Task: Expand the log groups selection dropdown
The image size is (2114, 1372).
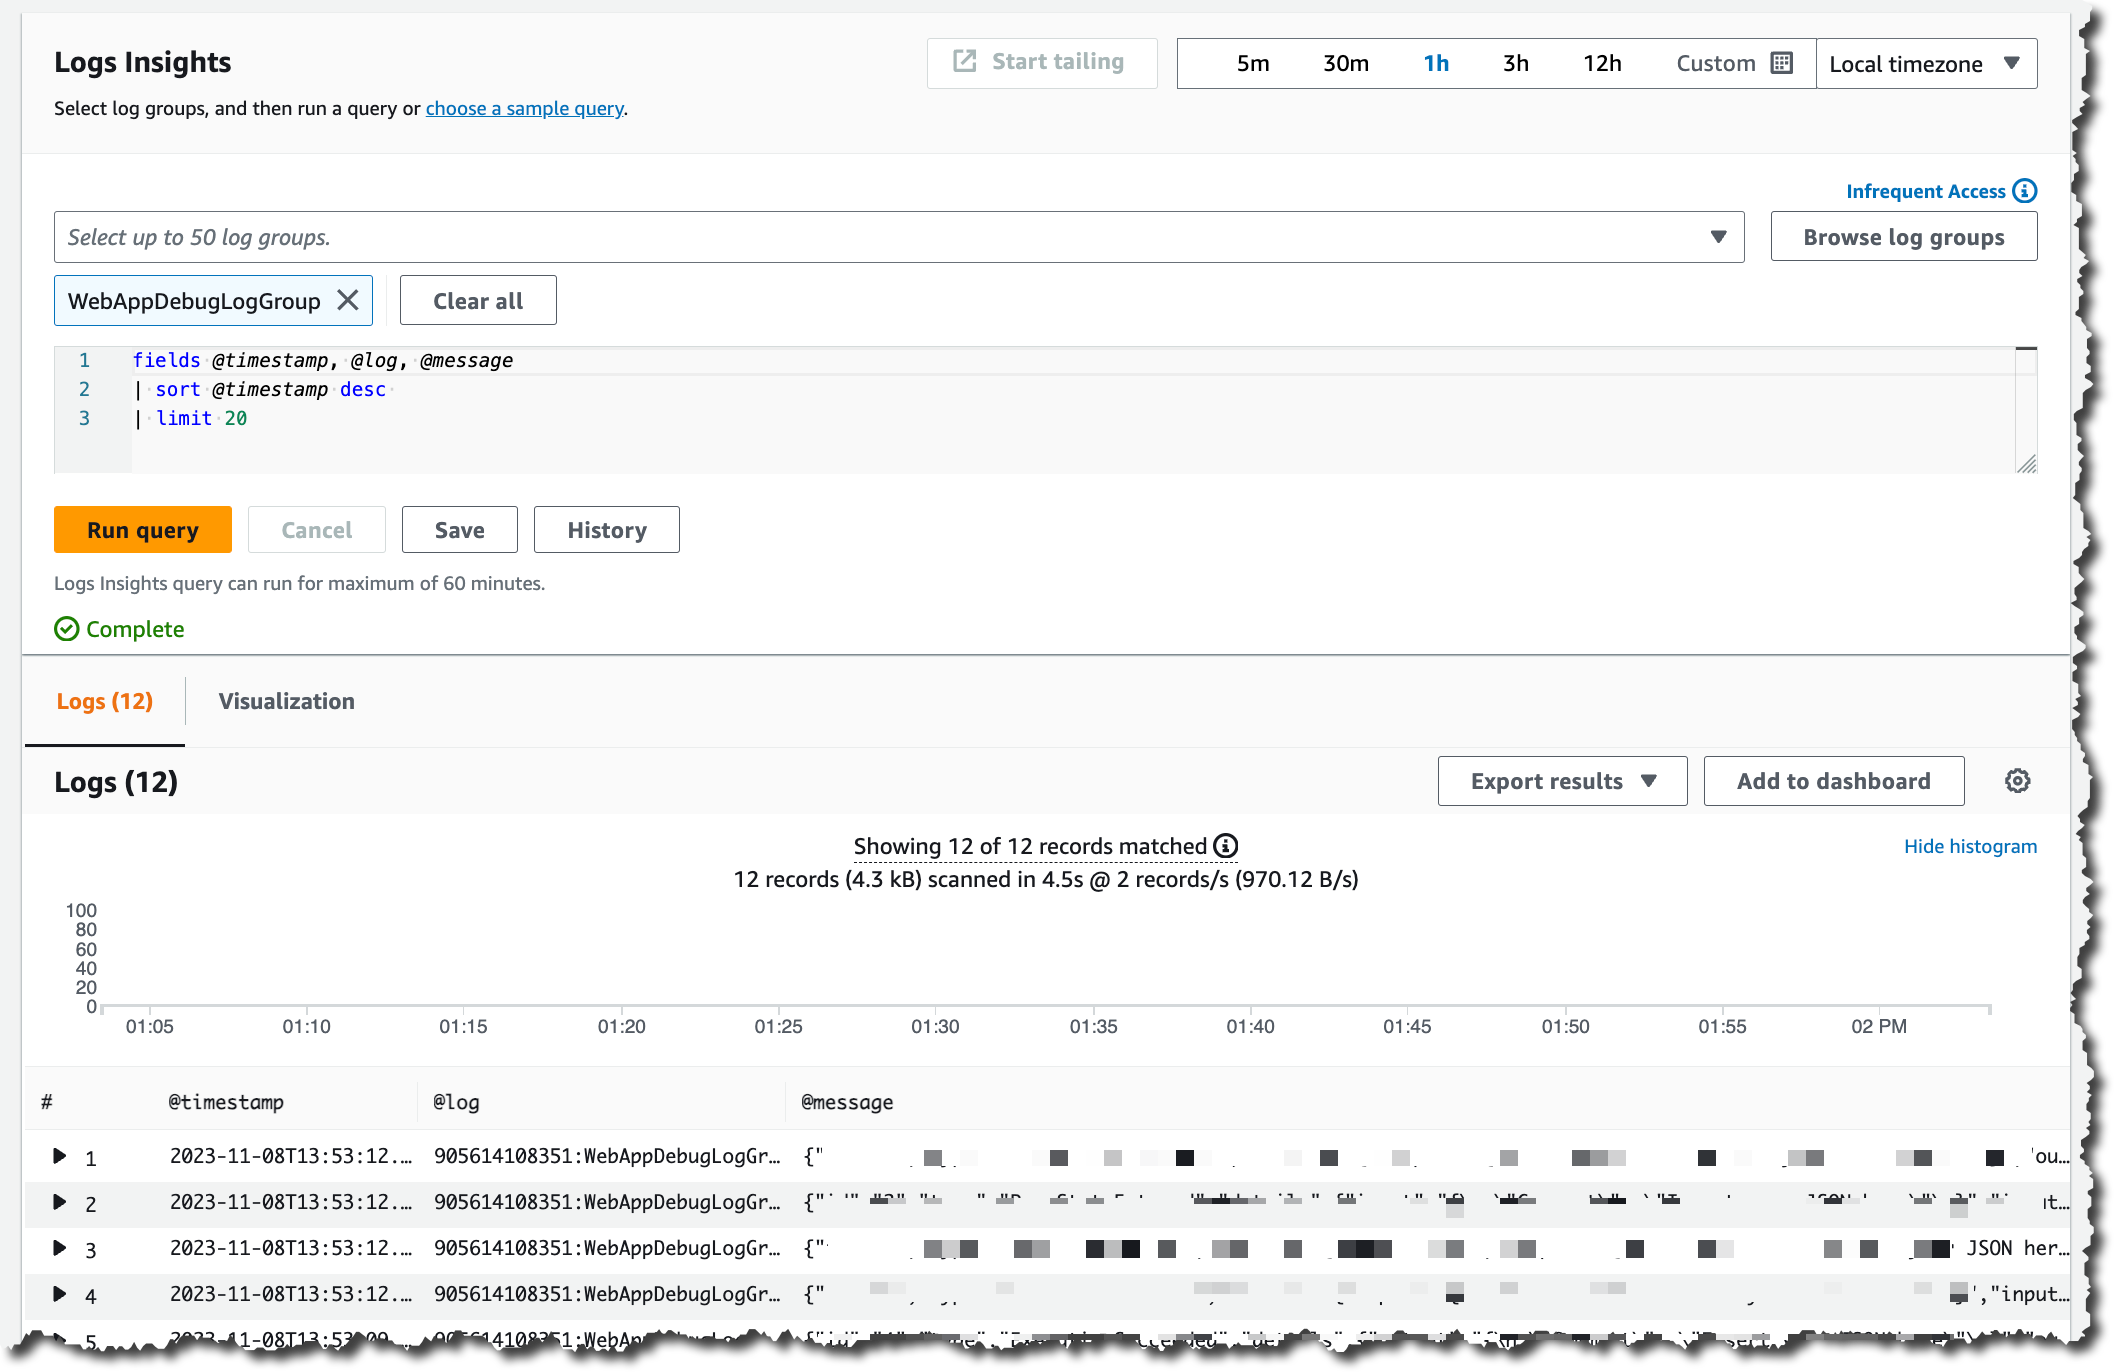Action: click(1718, 237)
